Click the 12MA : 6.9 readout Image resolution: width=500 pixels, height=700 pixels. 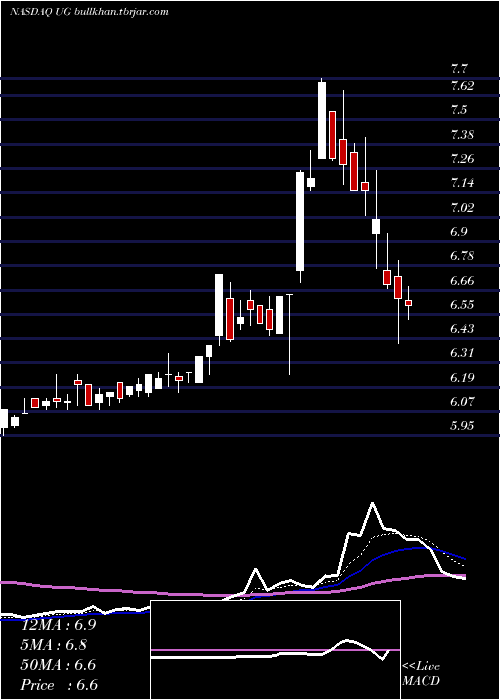click(x=58, y=625)
